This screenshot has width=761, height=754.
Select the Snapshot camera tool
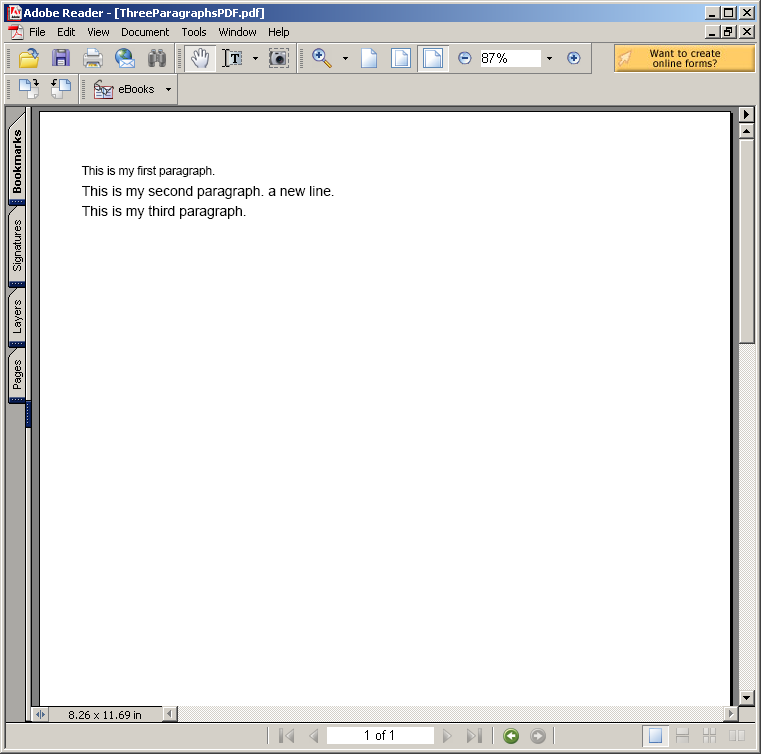[279, 58]
